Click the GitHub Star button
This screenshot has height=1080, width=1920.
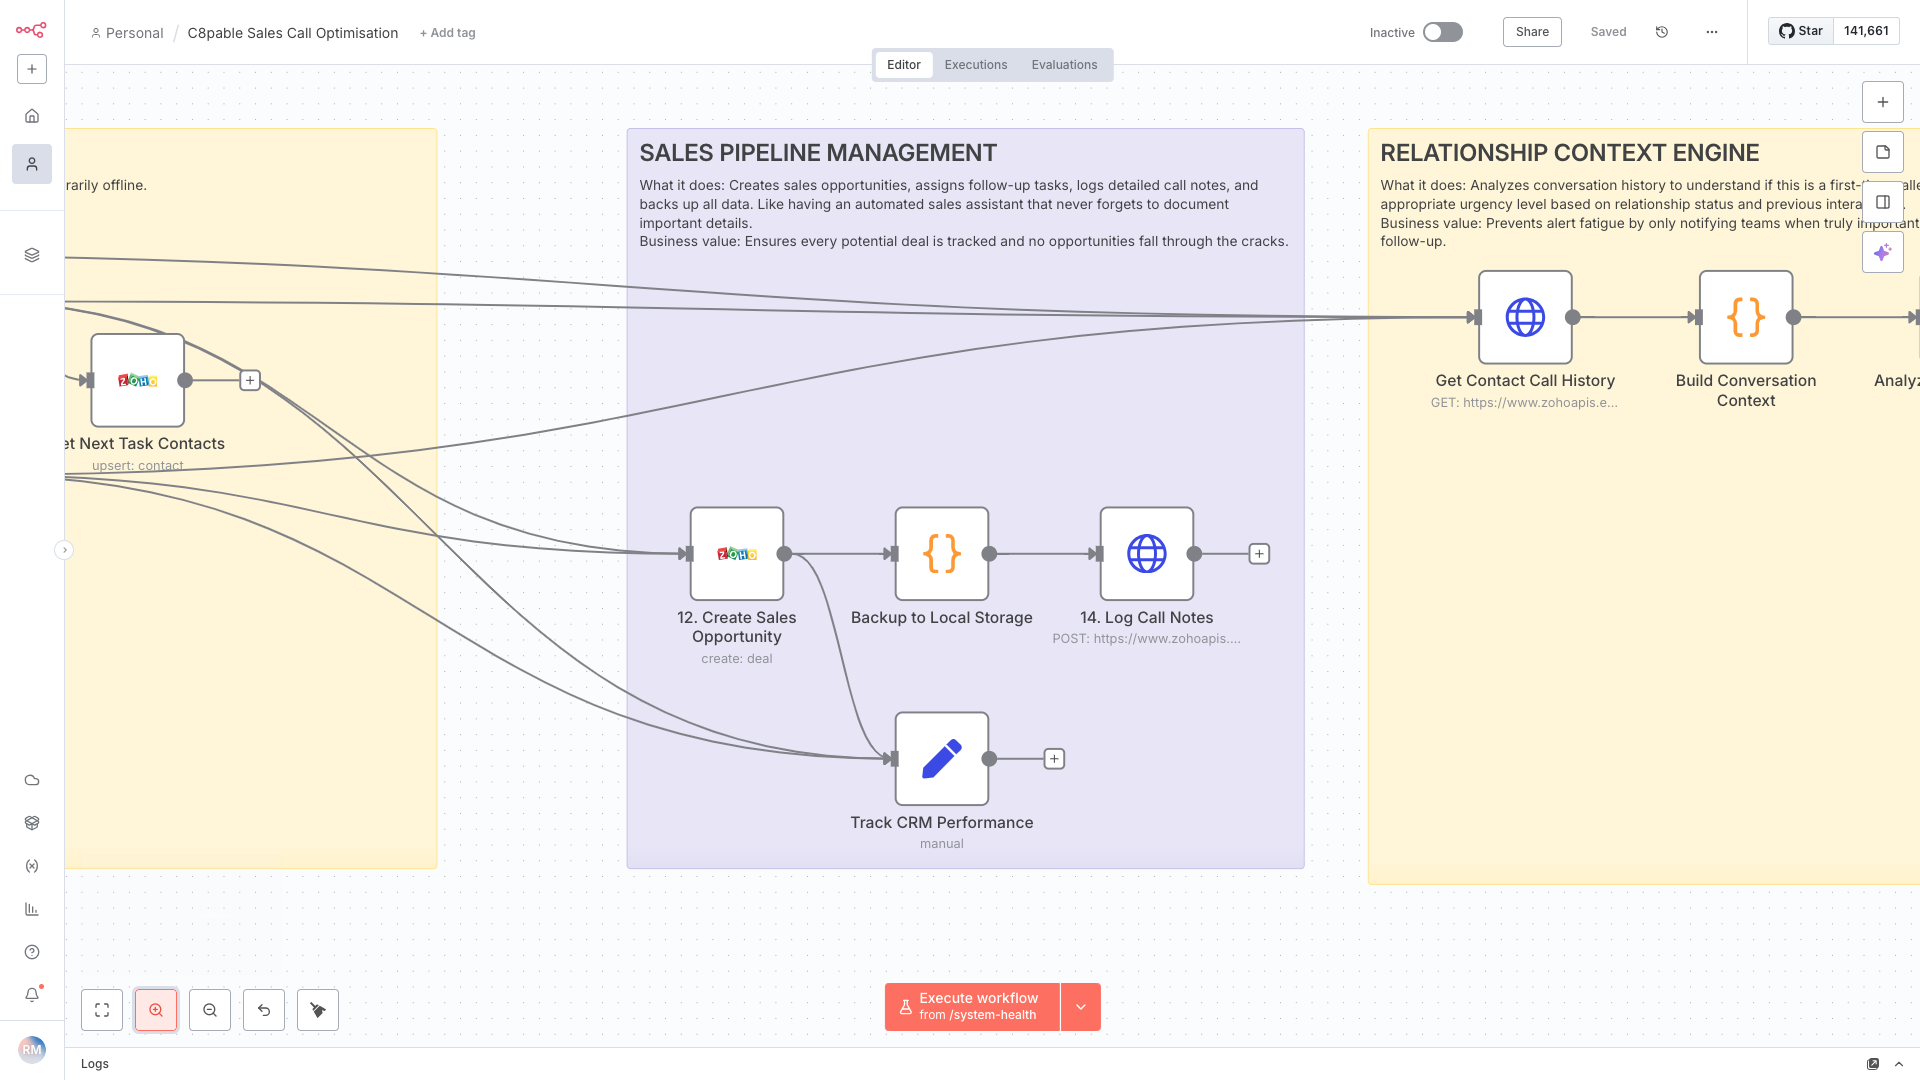pyautogui.click(x=1801, y=31)
